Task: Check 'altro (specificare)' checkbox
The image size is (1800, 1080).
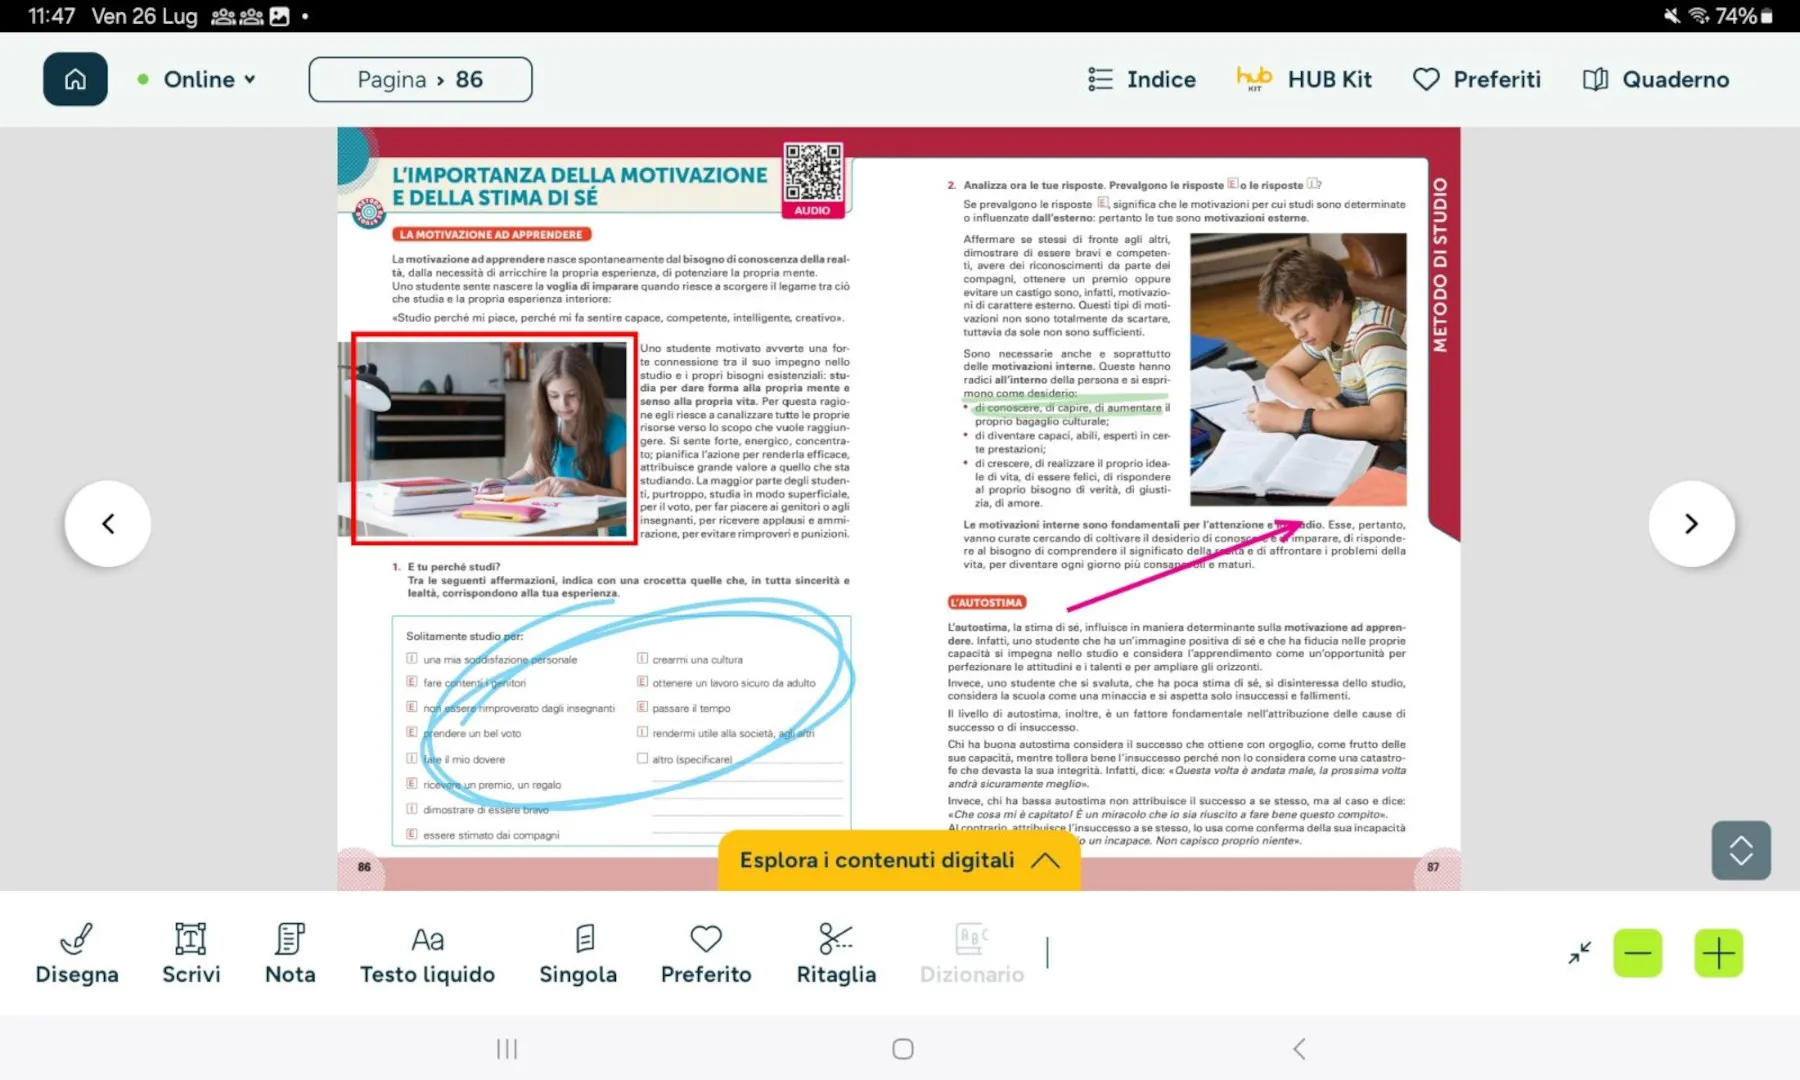Action: tap(642, 758)
